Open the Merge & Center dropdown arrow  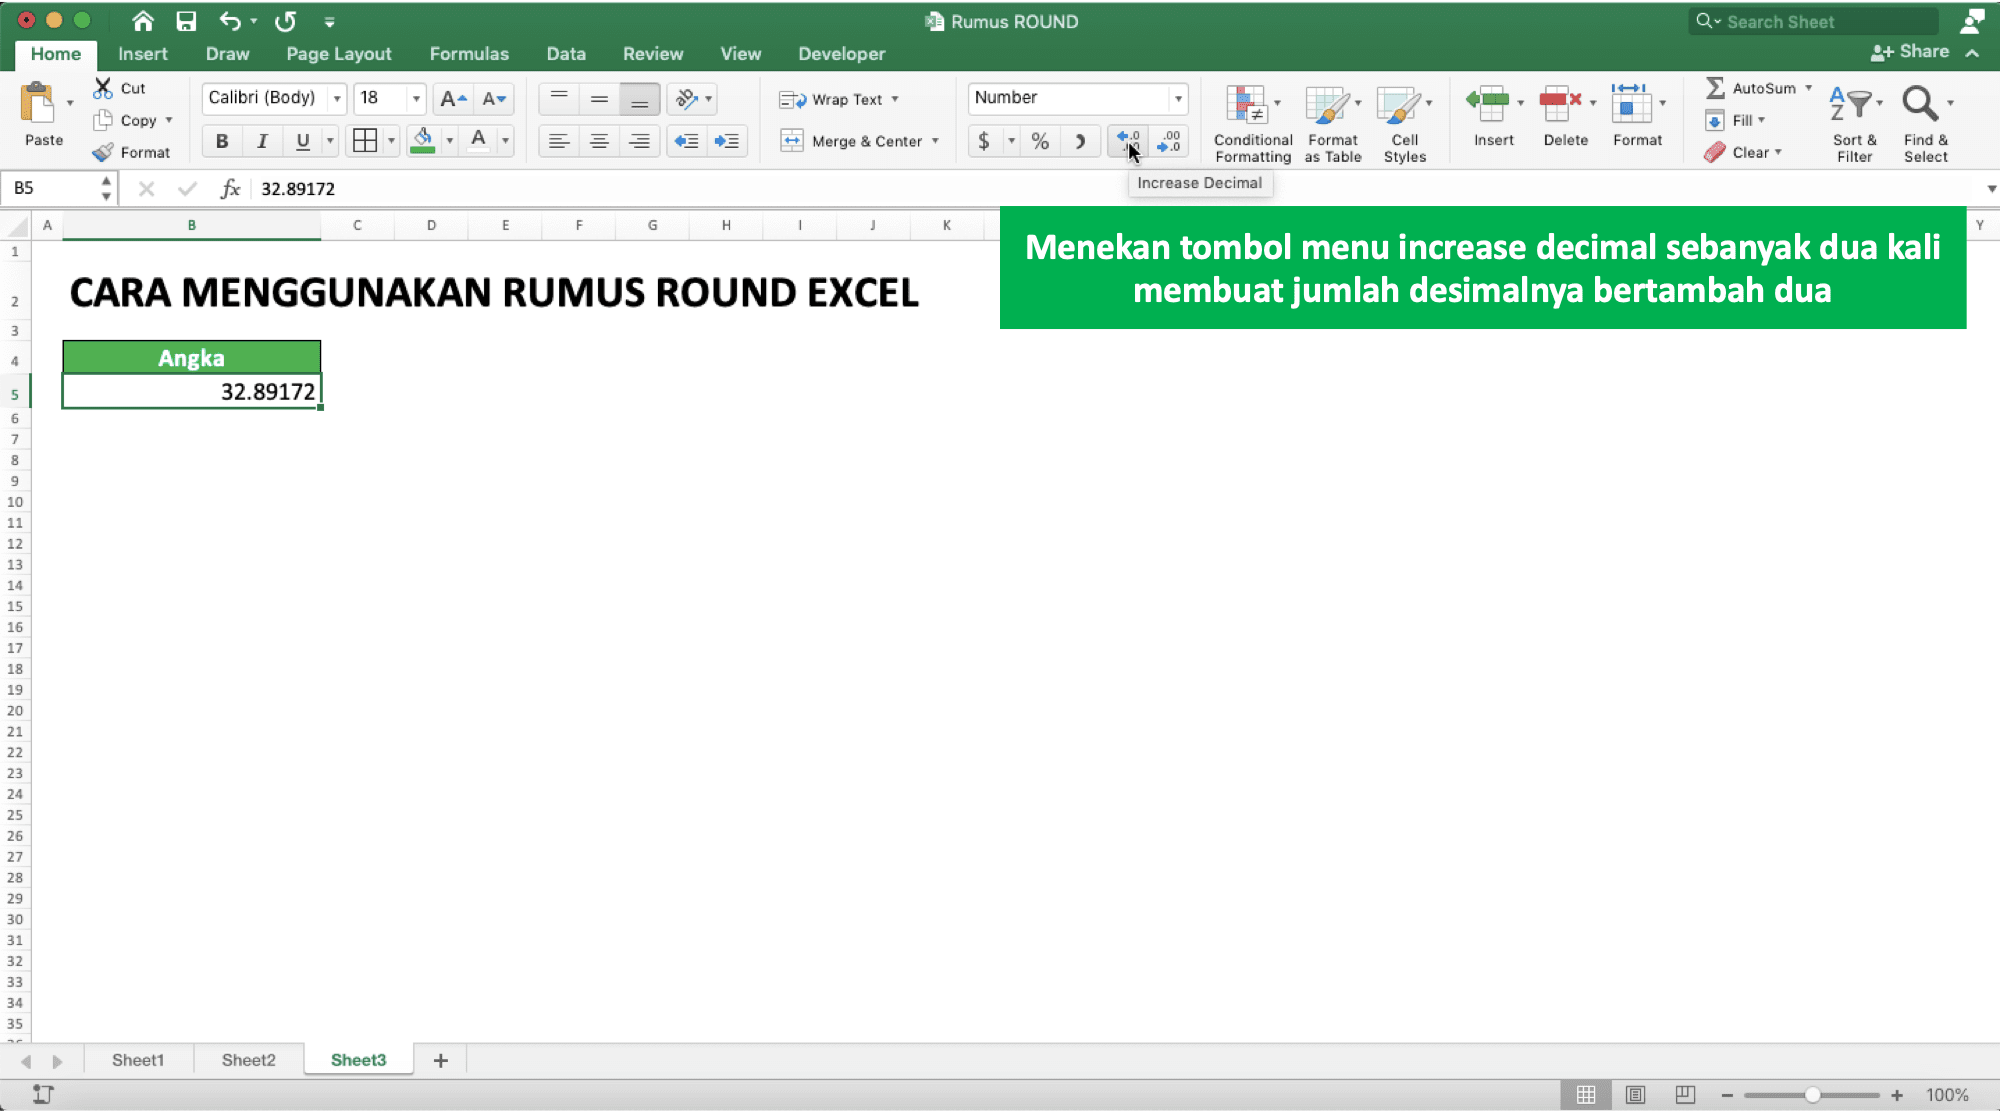click(x=935, y=141)
